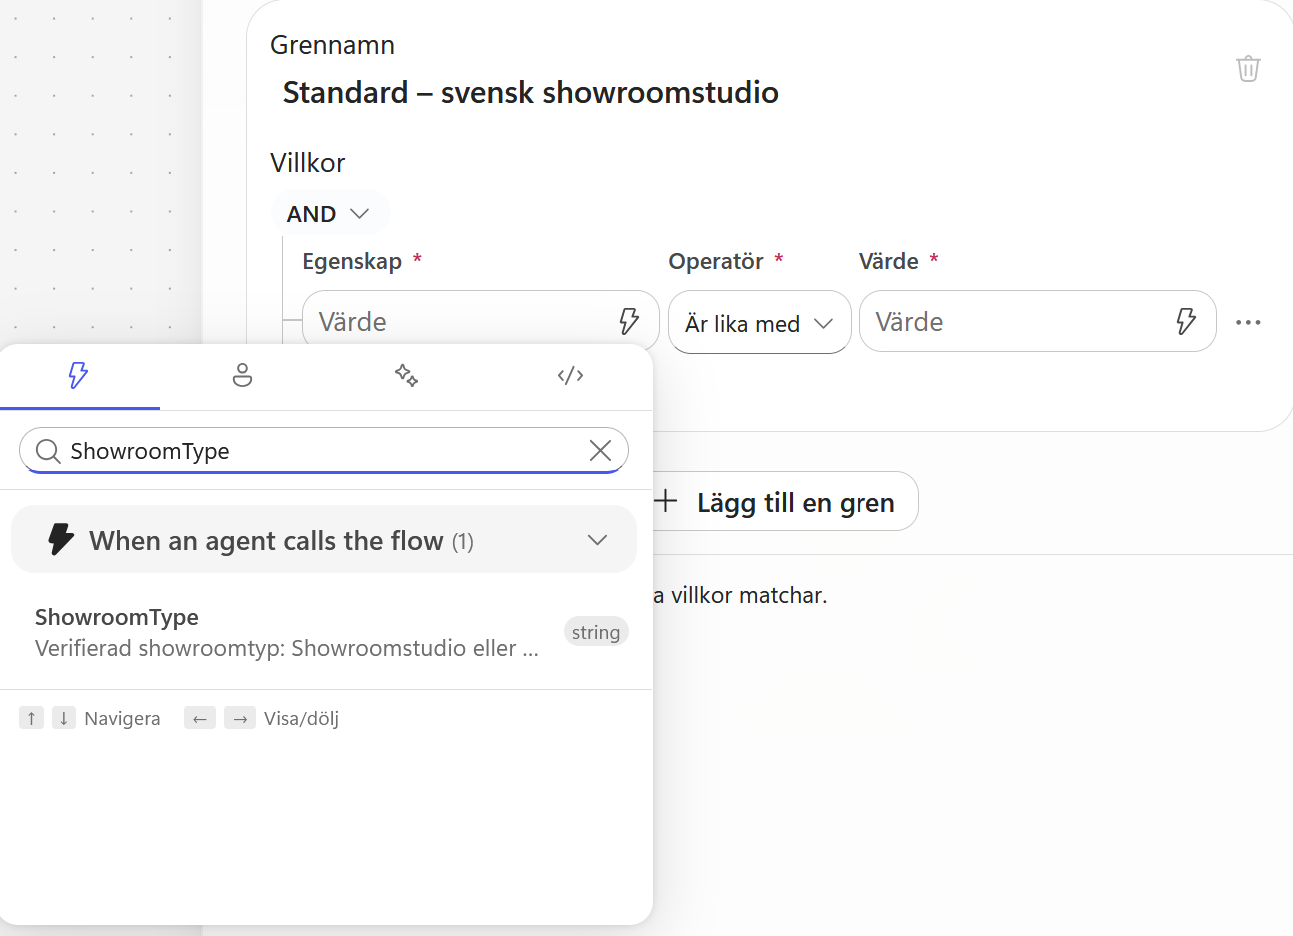Image resolution: width=1293 pixels, height=936 pixels.
Task: Click the search magnifier icon
Action: tap(47, 451)
